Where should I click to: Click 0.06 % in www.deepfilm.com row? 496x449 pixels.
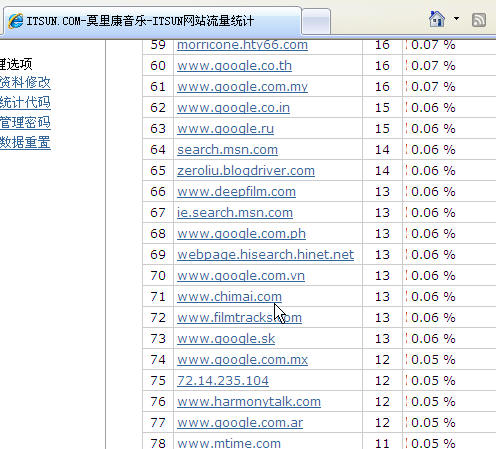[x=433, y=192]
